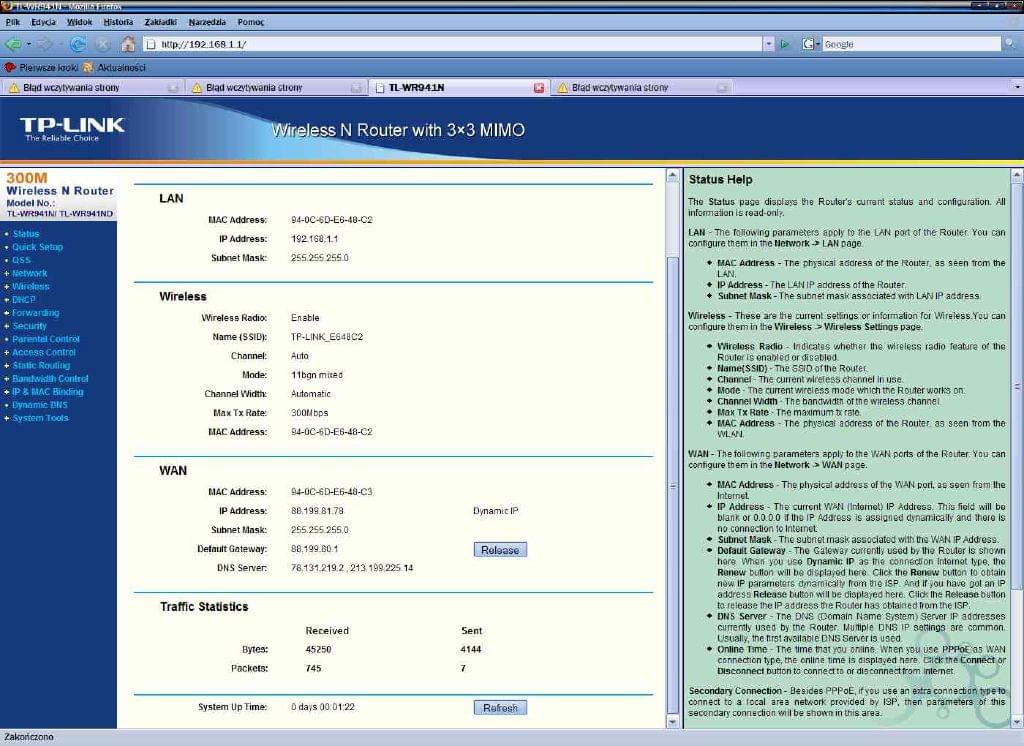Expand IP & MAC Binding menu

point(48,392)
